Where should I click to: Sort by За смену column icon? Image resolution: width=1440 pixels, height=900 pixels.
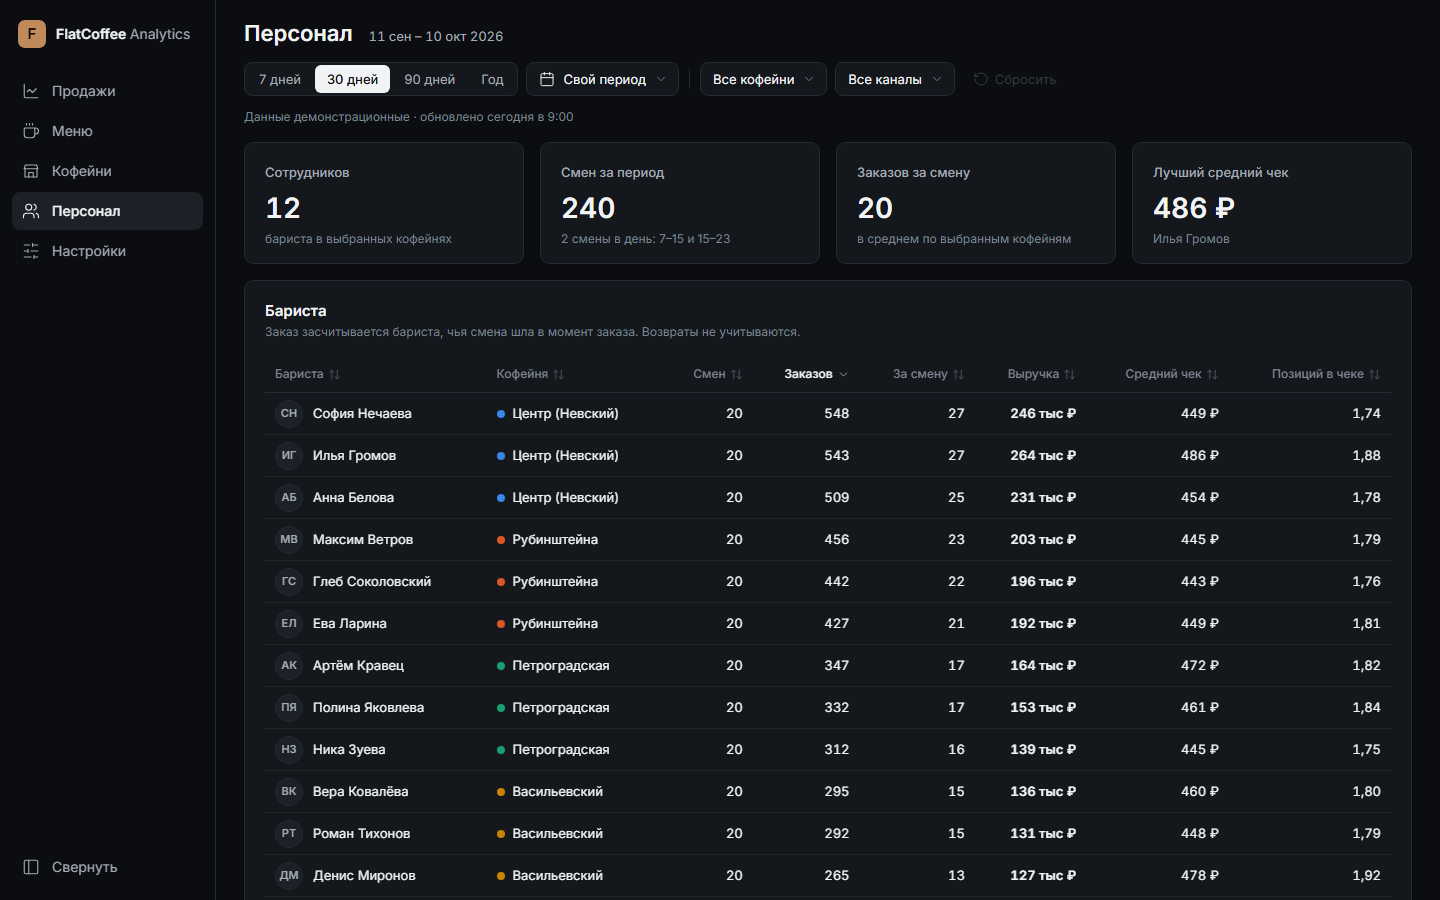tap(959, 374)
